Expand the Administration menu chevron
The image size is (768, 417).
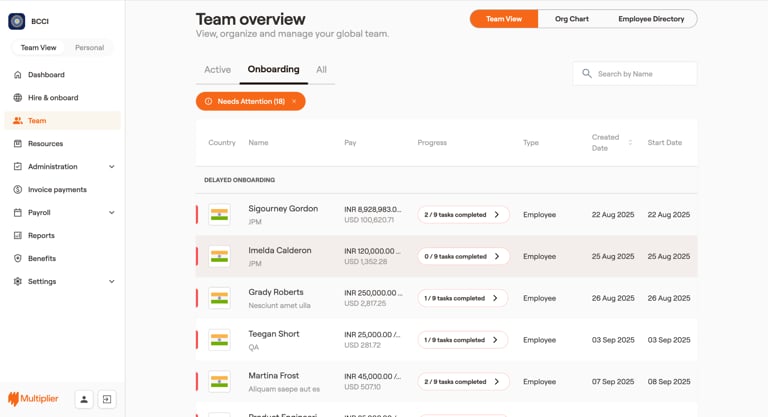click(x=112, y=167)
